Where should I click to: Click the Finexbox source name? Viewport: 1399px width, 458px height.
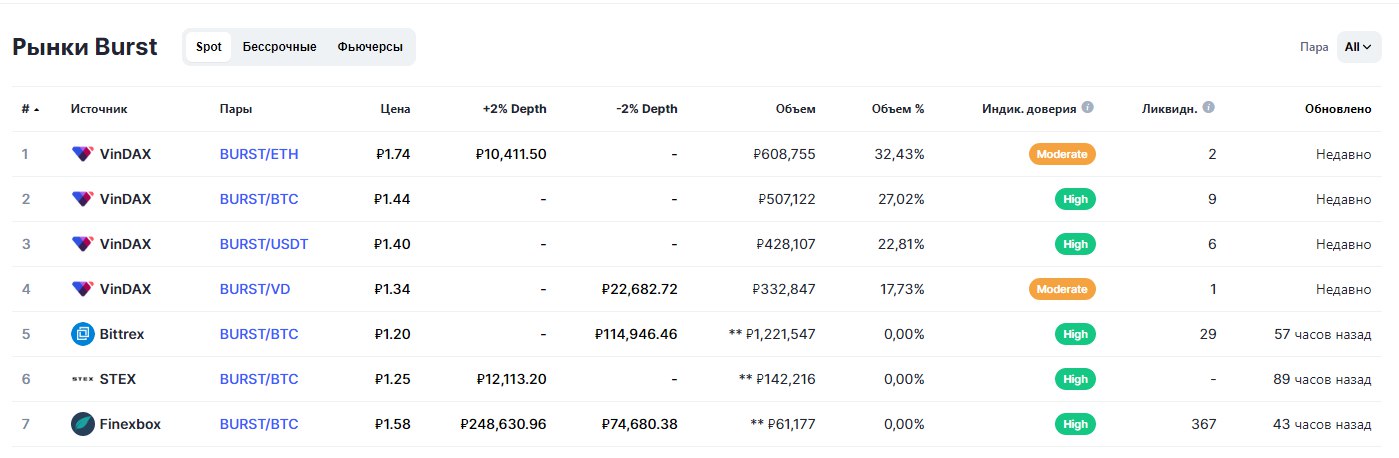130,424
